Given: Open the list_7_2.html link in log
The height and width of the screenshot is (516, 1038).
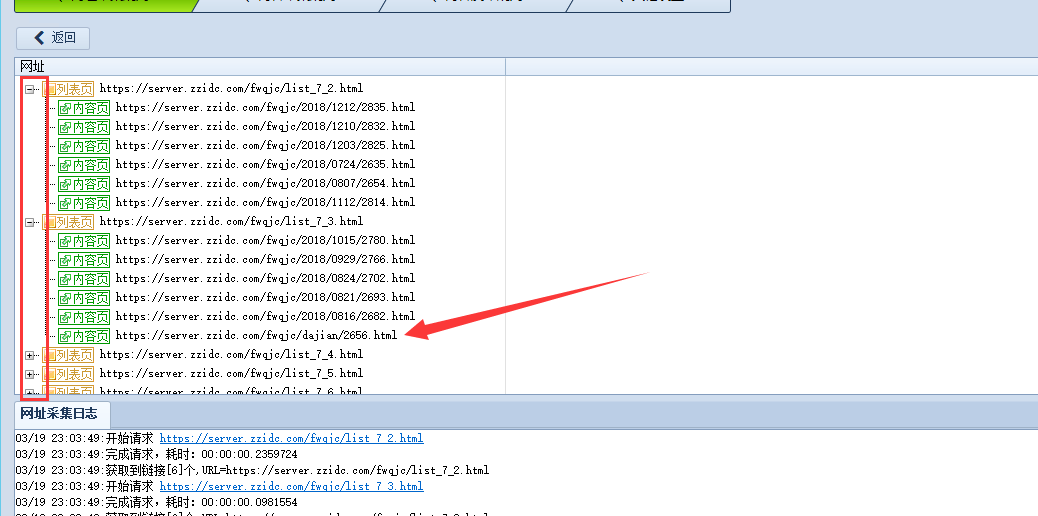Looking at the screenshot, I should [x=291, y=439].
